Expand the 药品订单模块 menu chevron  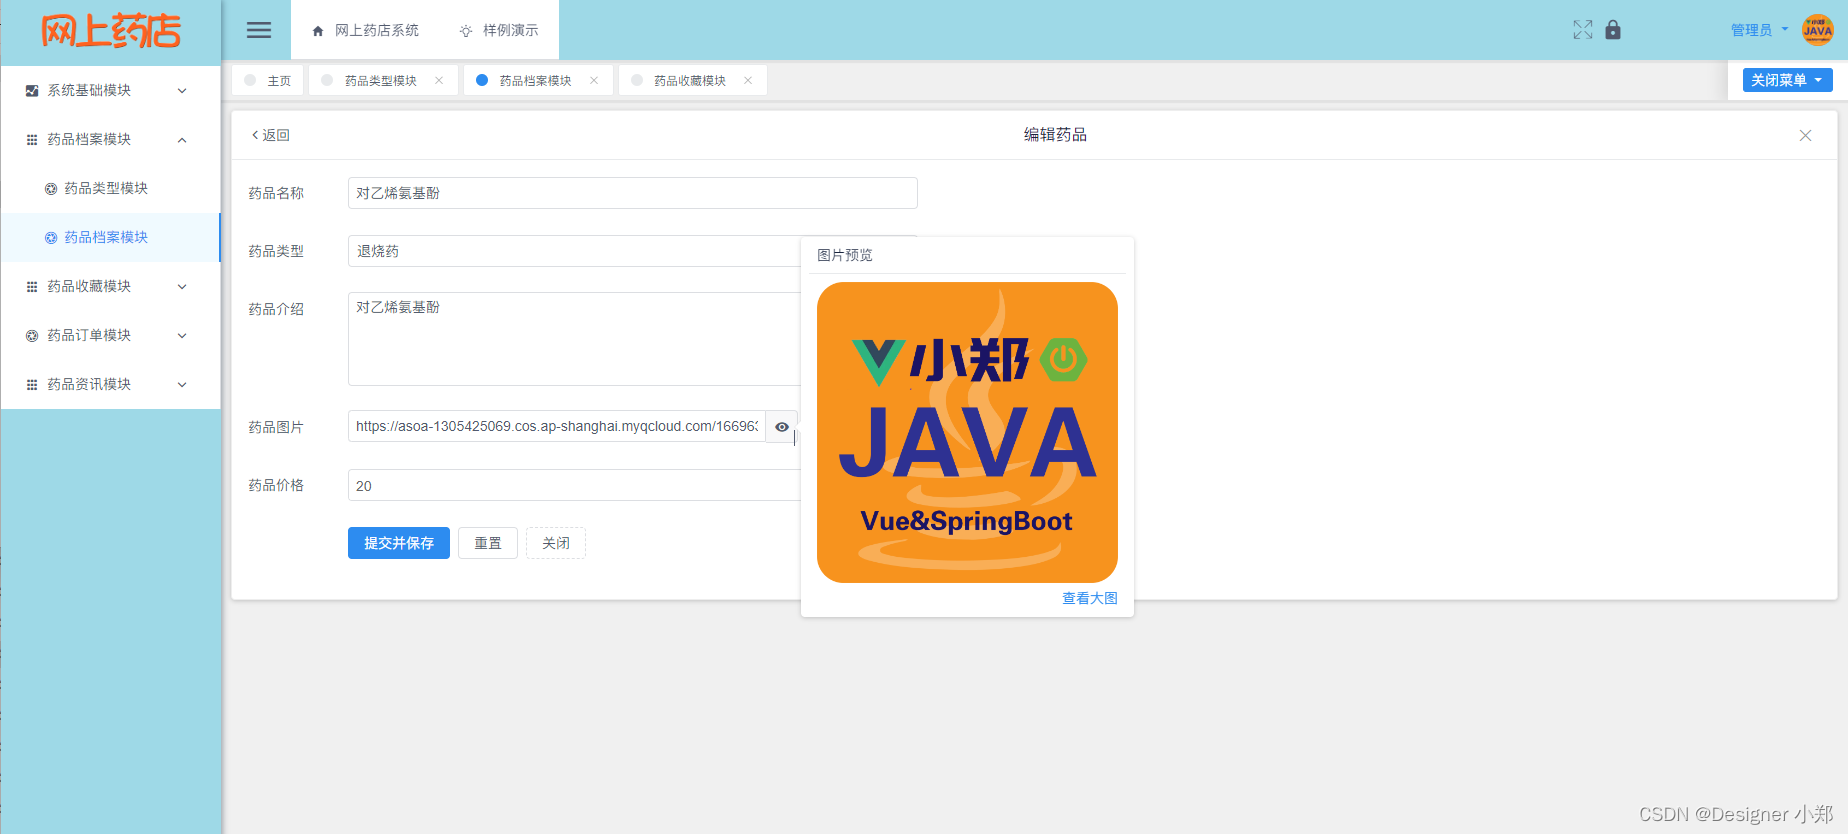point(182,336)
